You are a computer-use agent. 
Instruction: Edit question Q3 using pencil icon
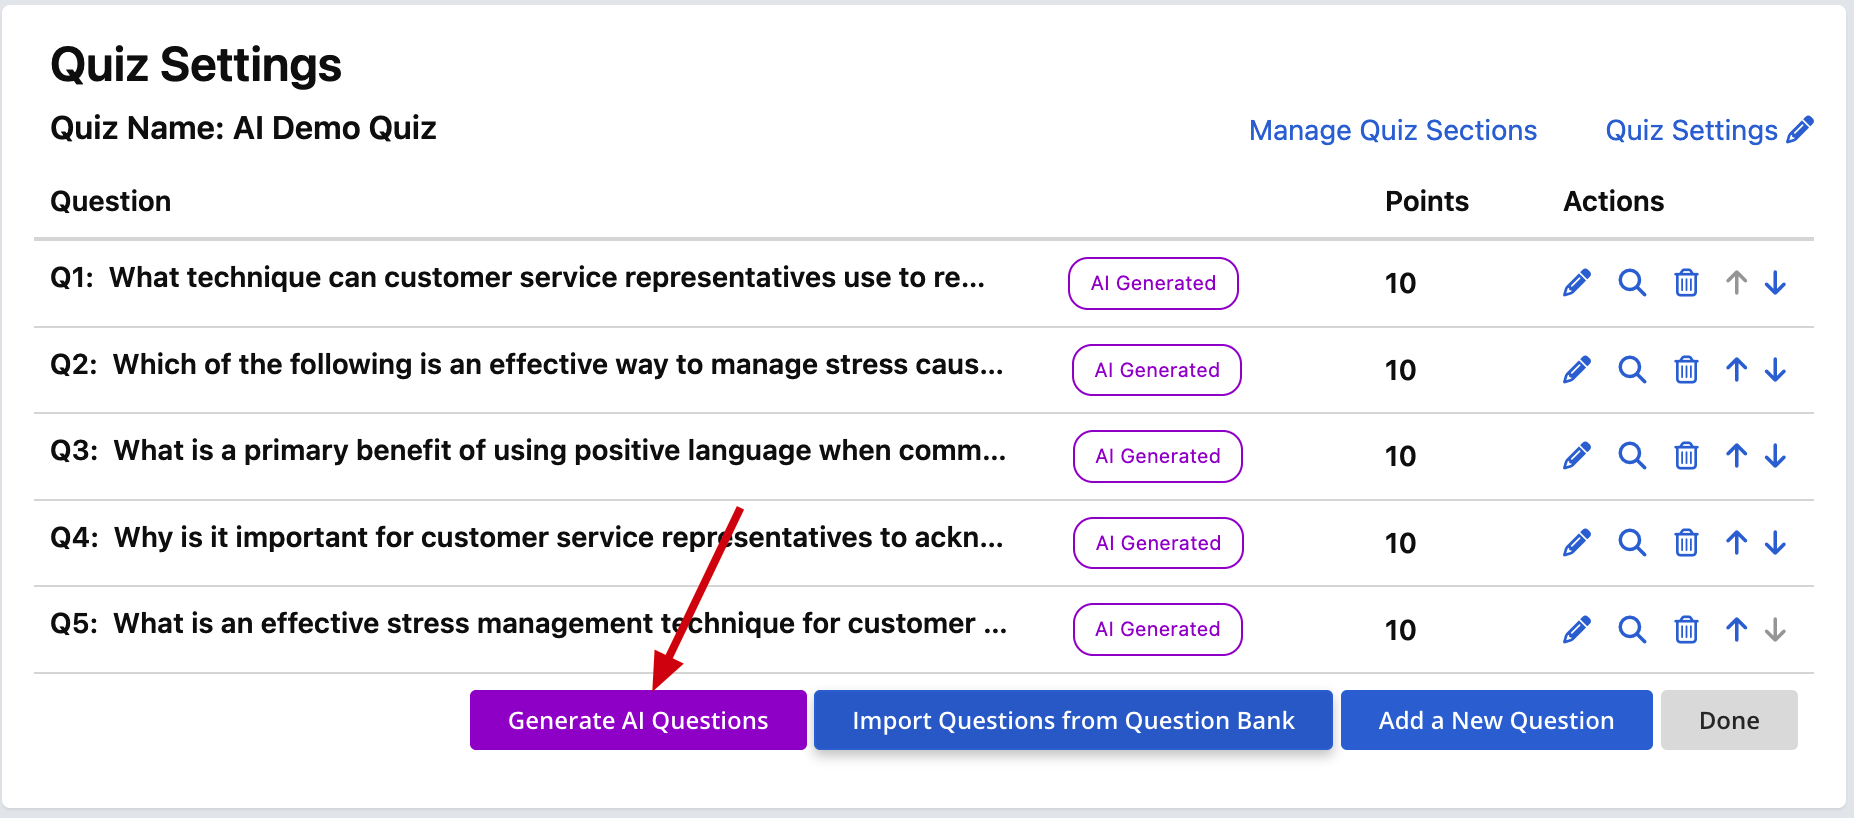tap(1577, 456)
